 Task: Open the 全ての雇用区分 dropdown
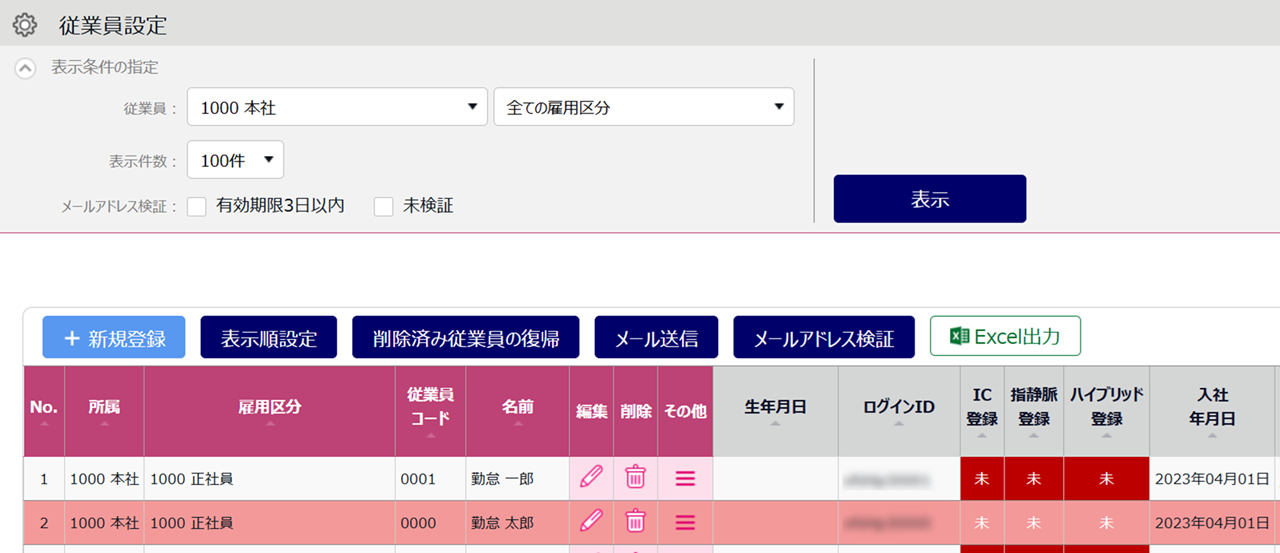(x=644, y=107)
